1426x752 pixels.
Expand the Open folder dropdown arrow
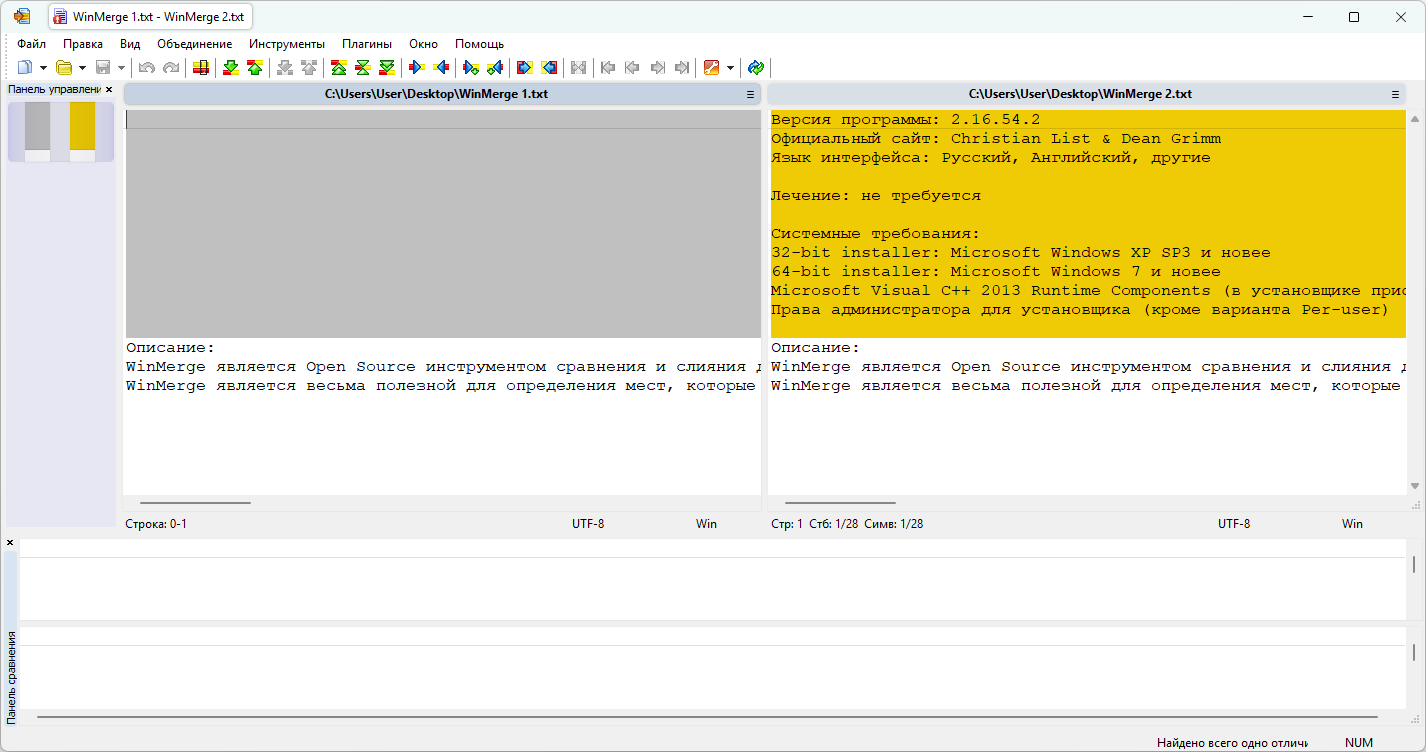[82, 68]
